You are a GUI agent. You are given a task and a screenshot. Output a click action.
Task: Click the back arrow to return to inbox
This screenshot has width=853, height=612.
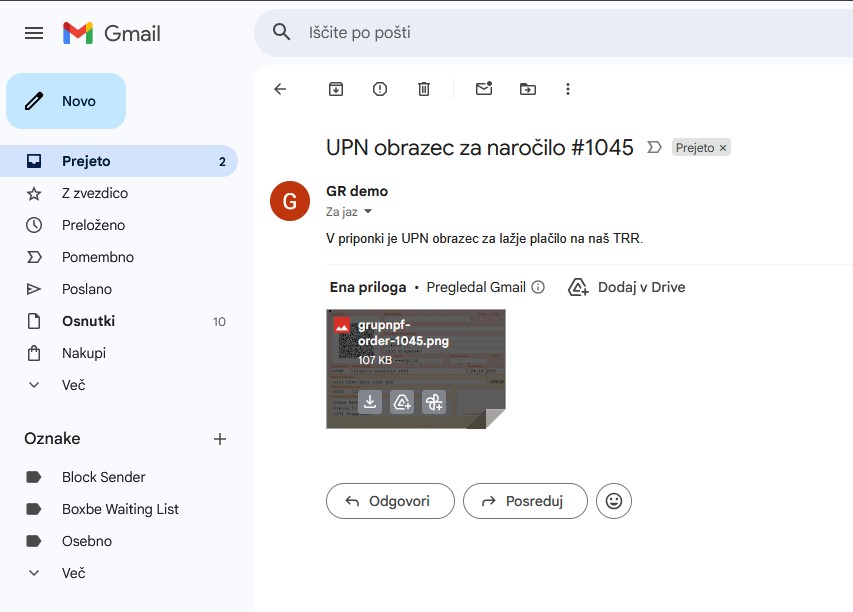(280, 89)
